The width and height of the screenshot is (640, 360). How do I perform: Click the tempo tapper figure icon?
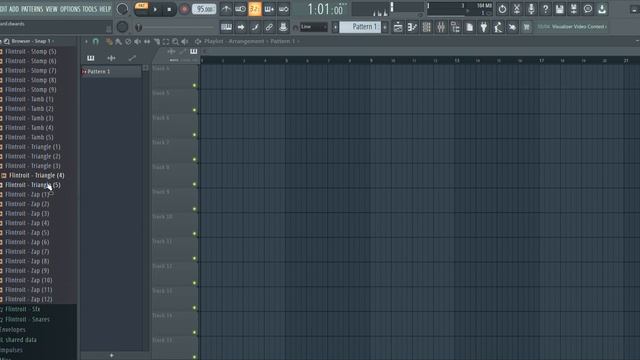coord(498,27)
